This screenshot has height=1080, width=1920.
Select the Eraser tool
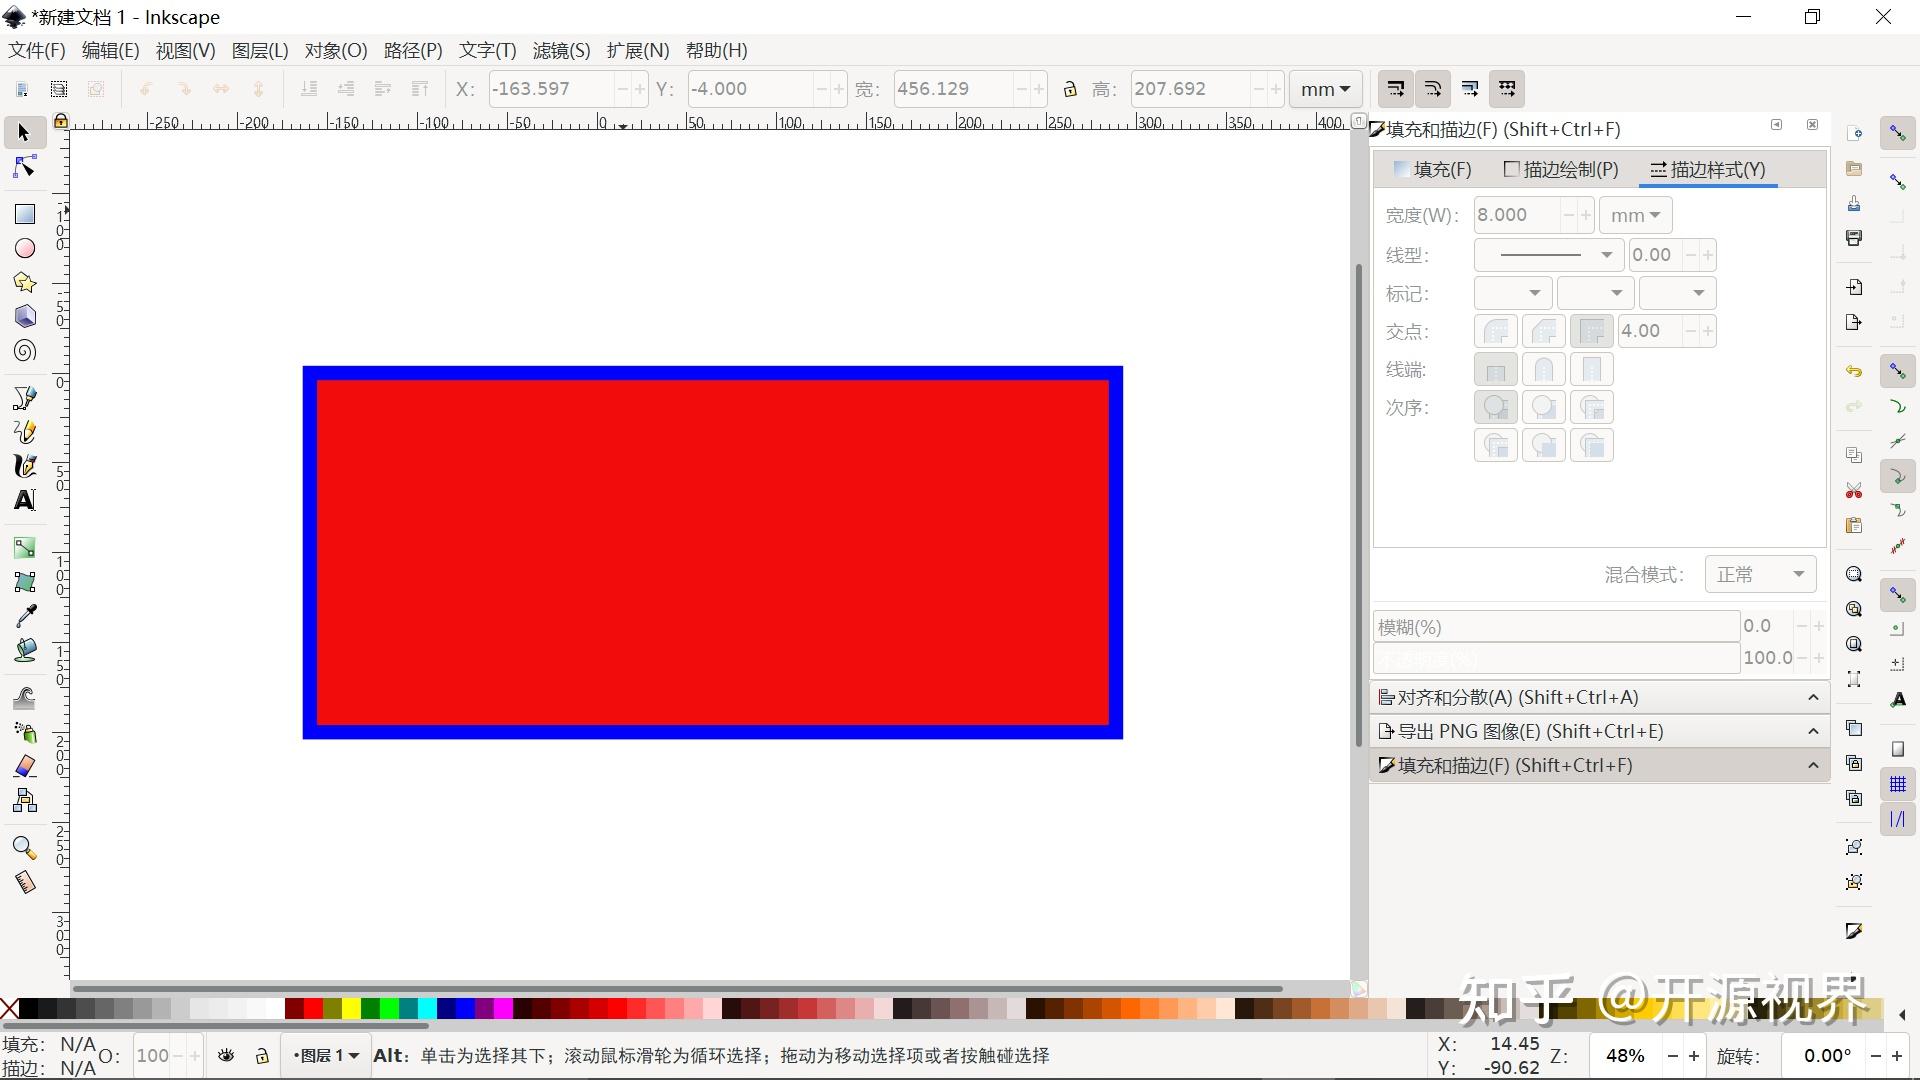tap(24, 766)
